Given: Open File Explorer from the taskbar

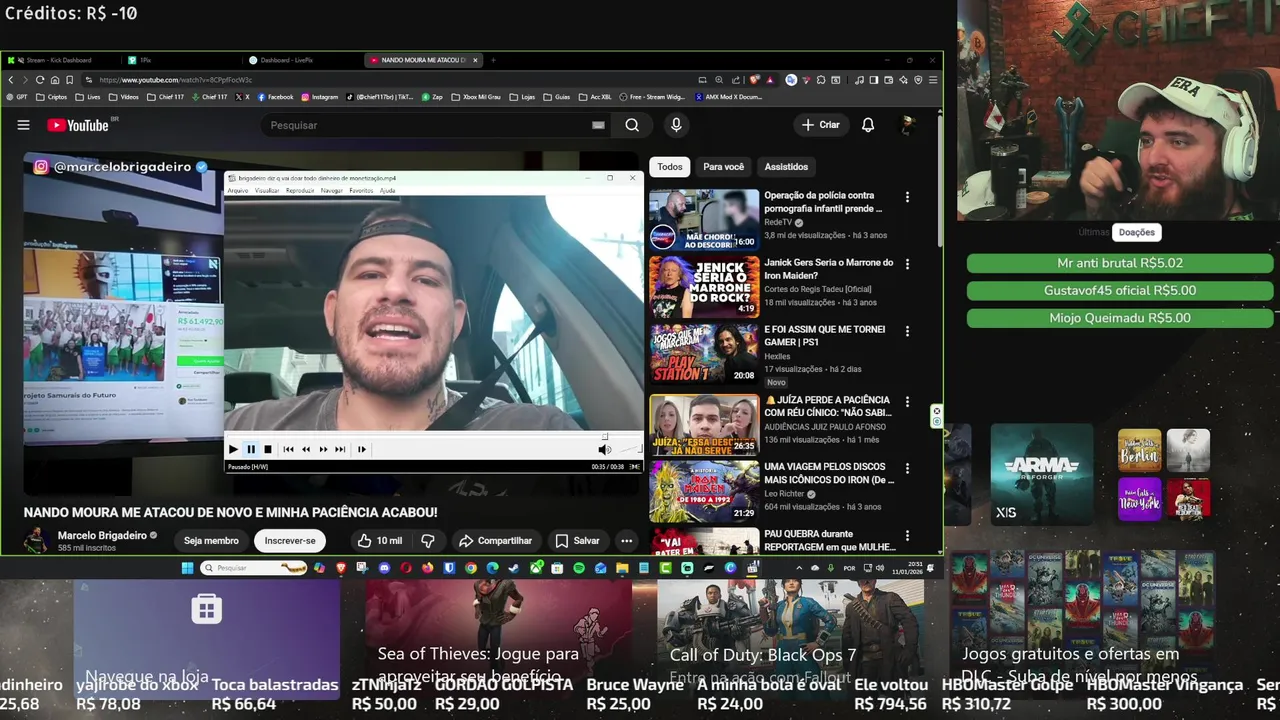Looking at the screenshot, I should 621,568.
